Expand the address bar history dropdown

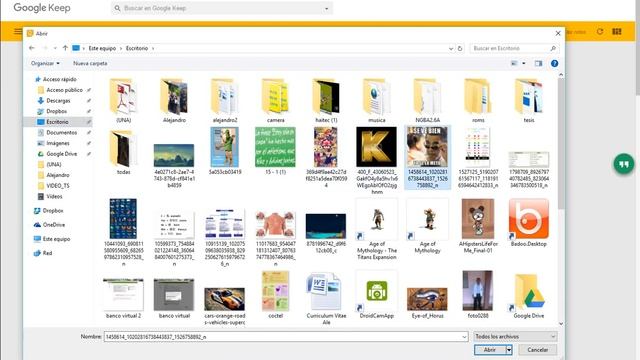(x=451, y=48)
